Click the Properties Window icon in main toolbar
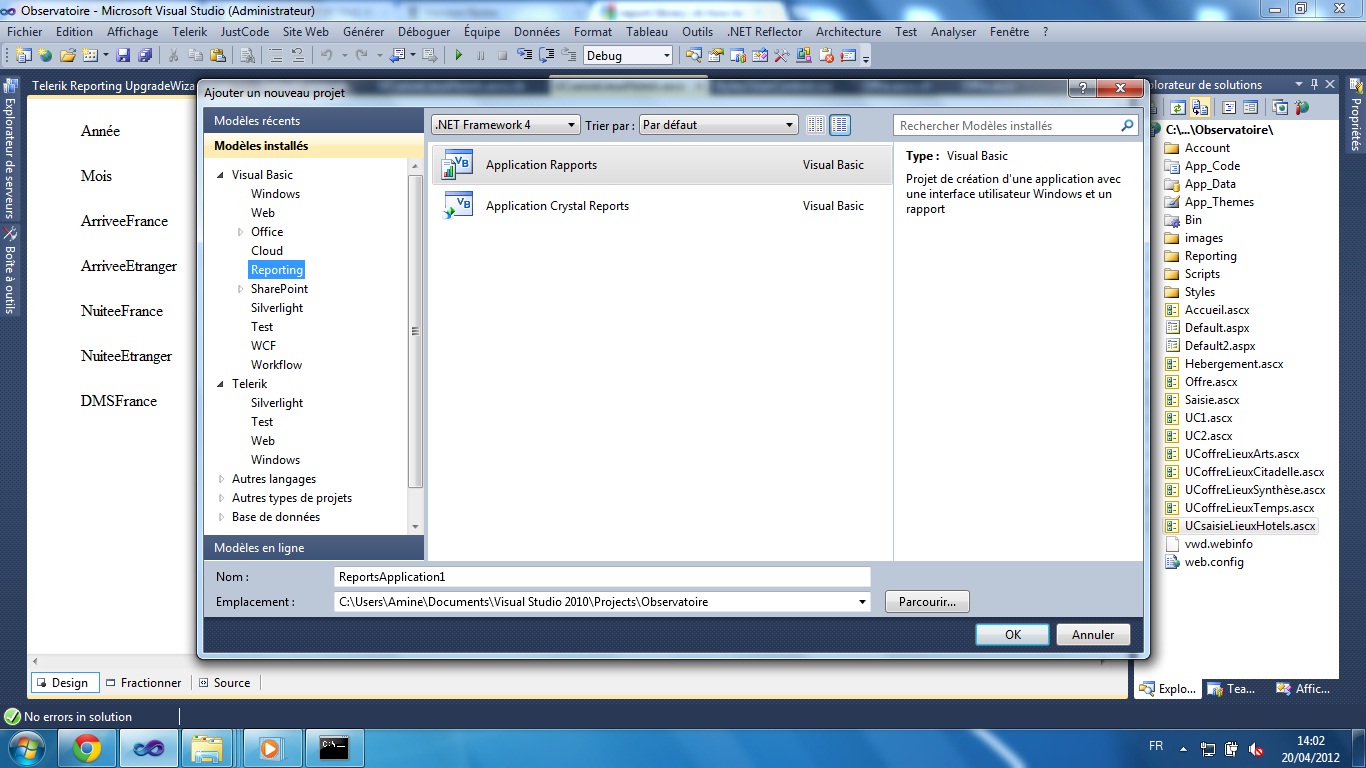Viewport: 1366px width, 768px height. point(716,56)
